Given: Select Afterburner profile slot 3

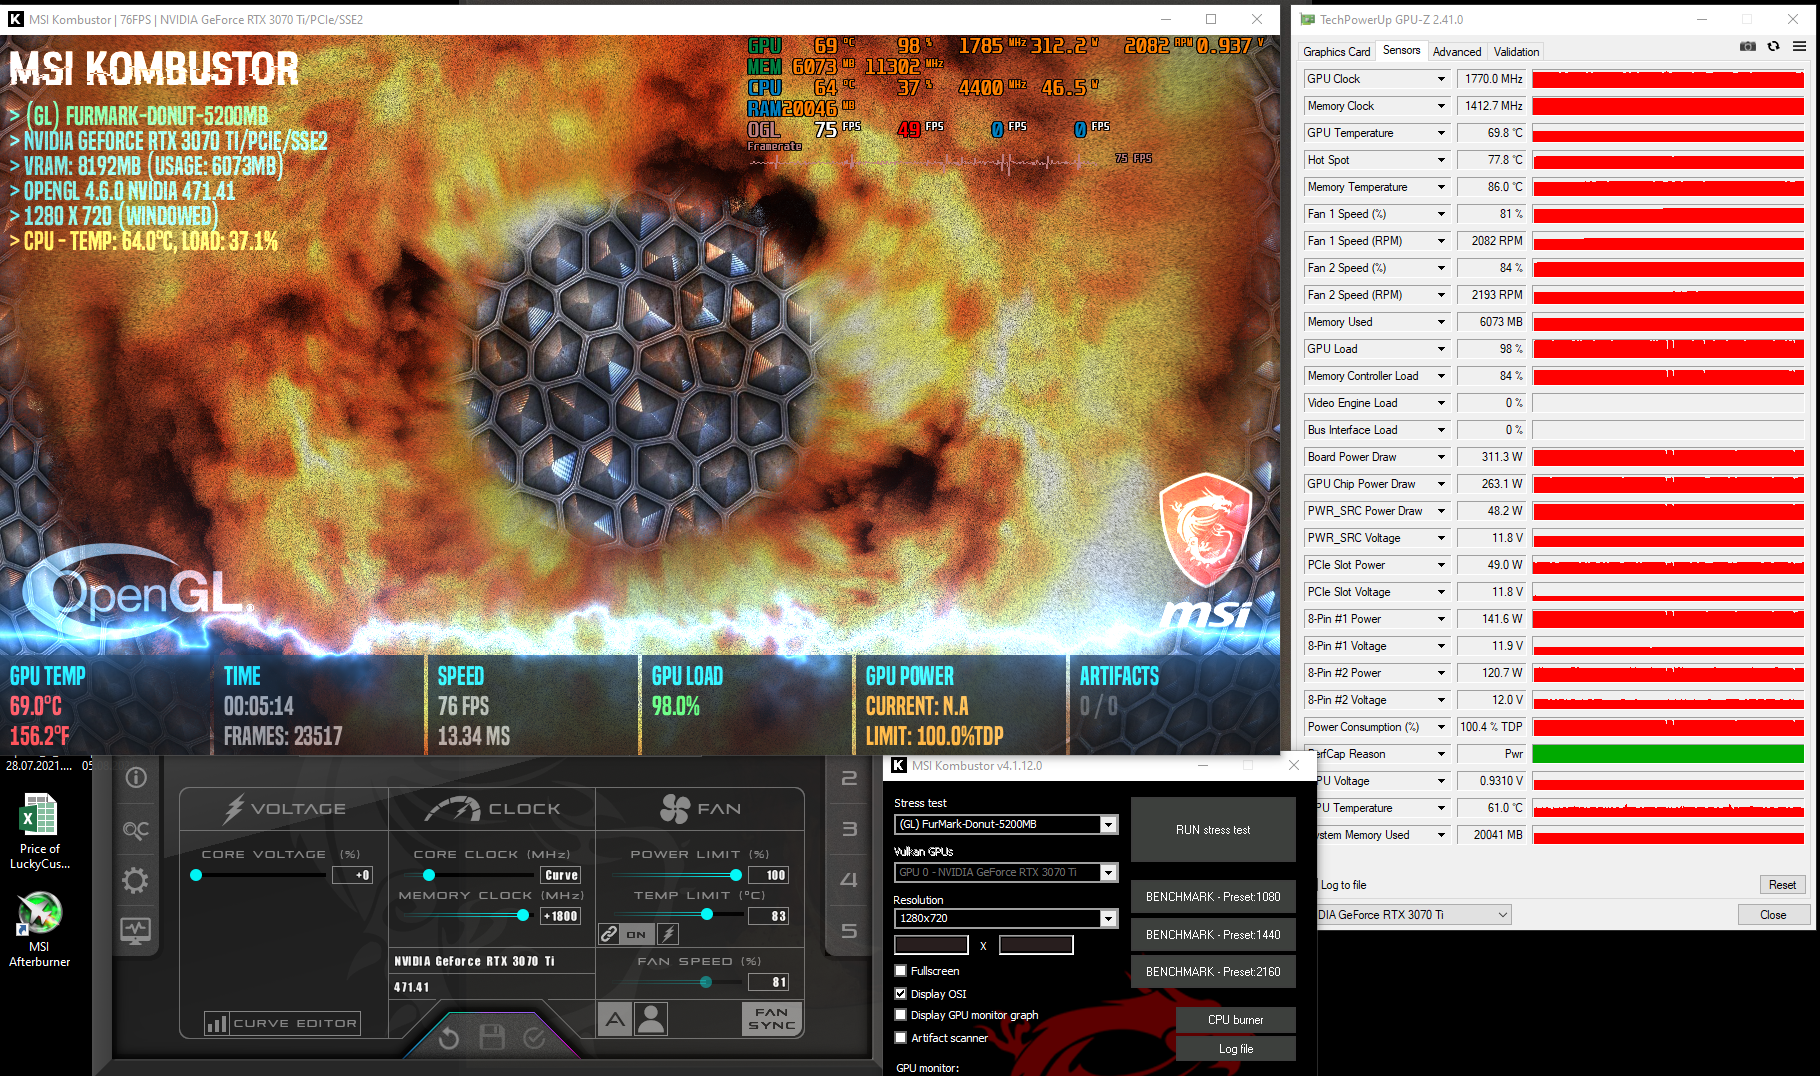Looking at the screenshot, I should (849, 829).
